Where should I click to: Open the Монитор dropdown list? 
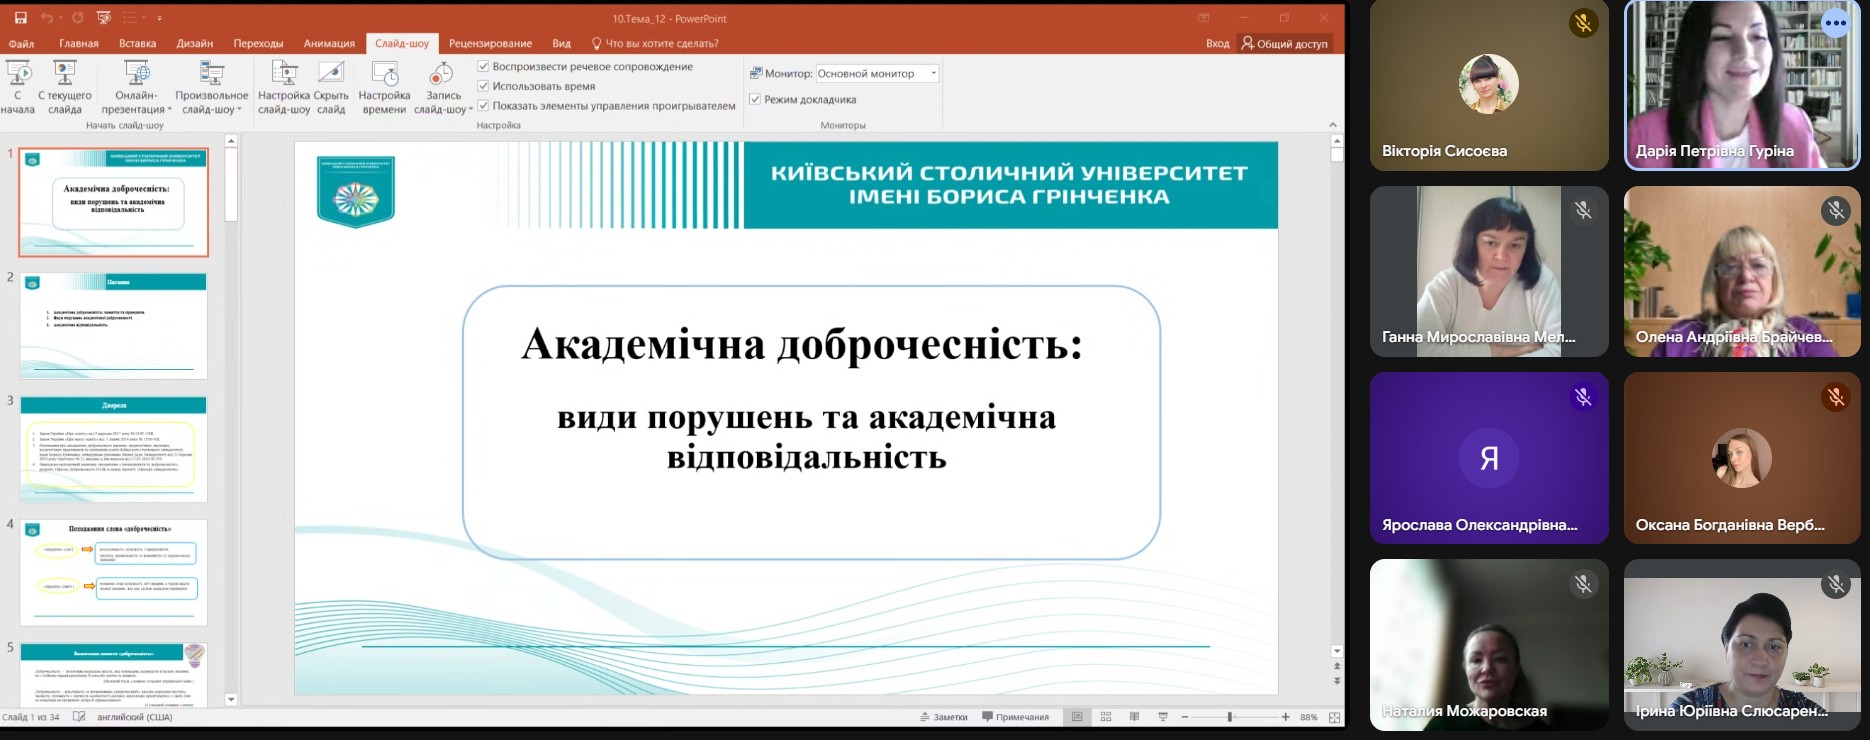point(933,73)
